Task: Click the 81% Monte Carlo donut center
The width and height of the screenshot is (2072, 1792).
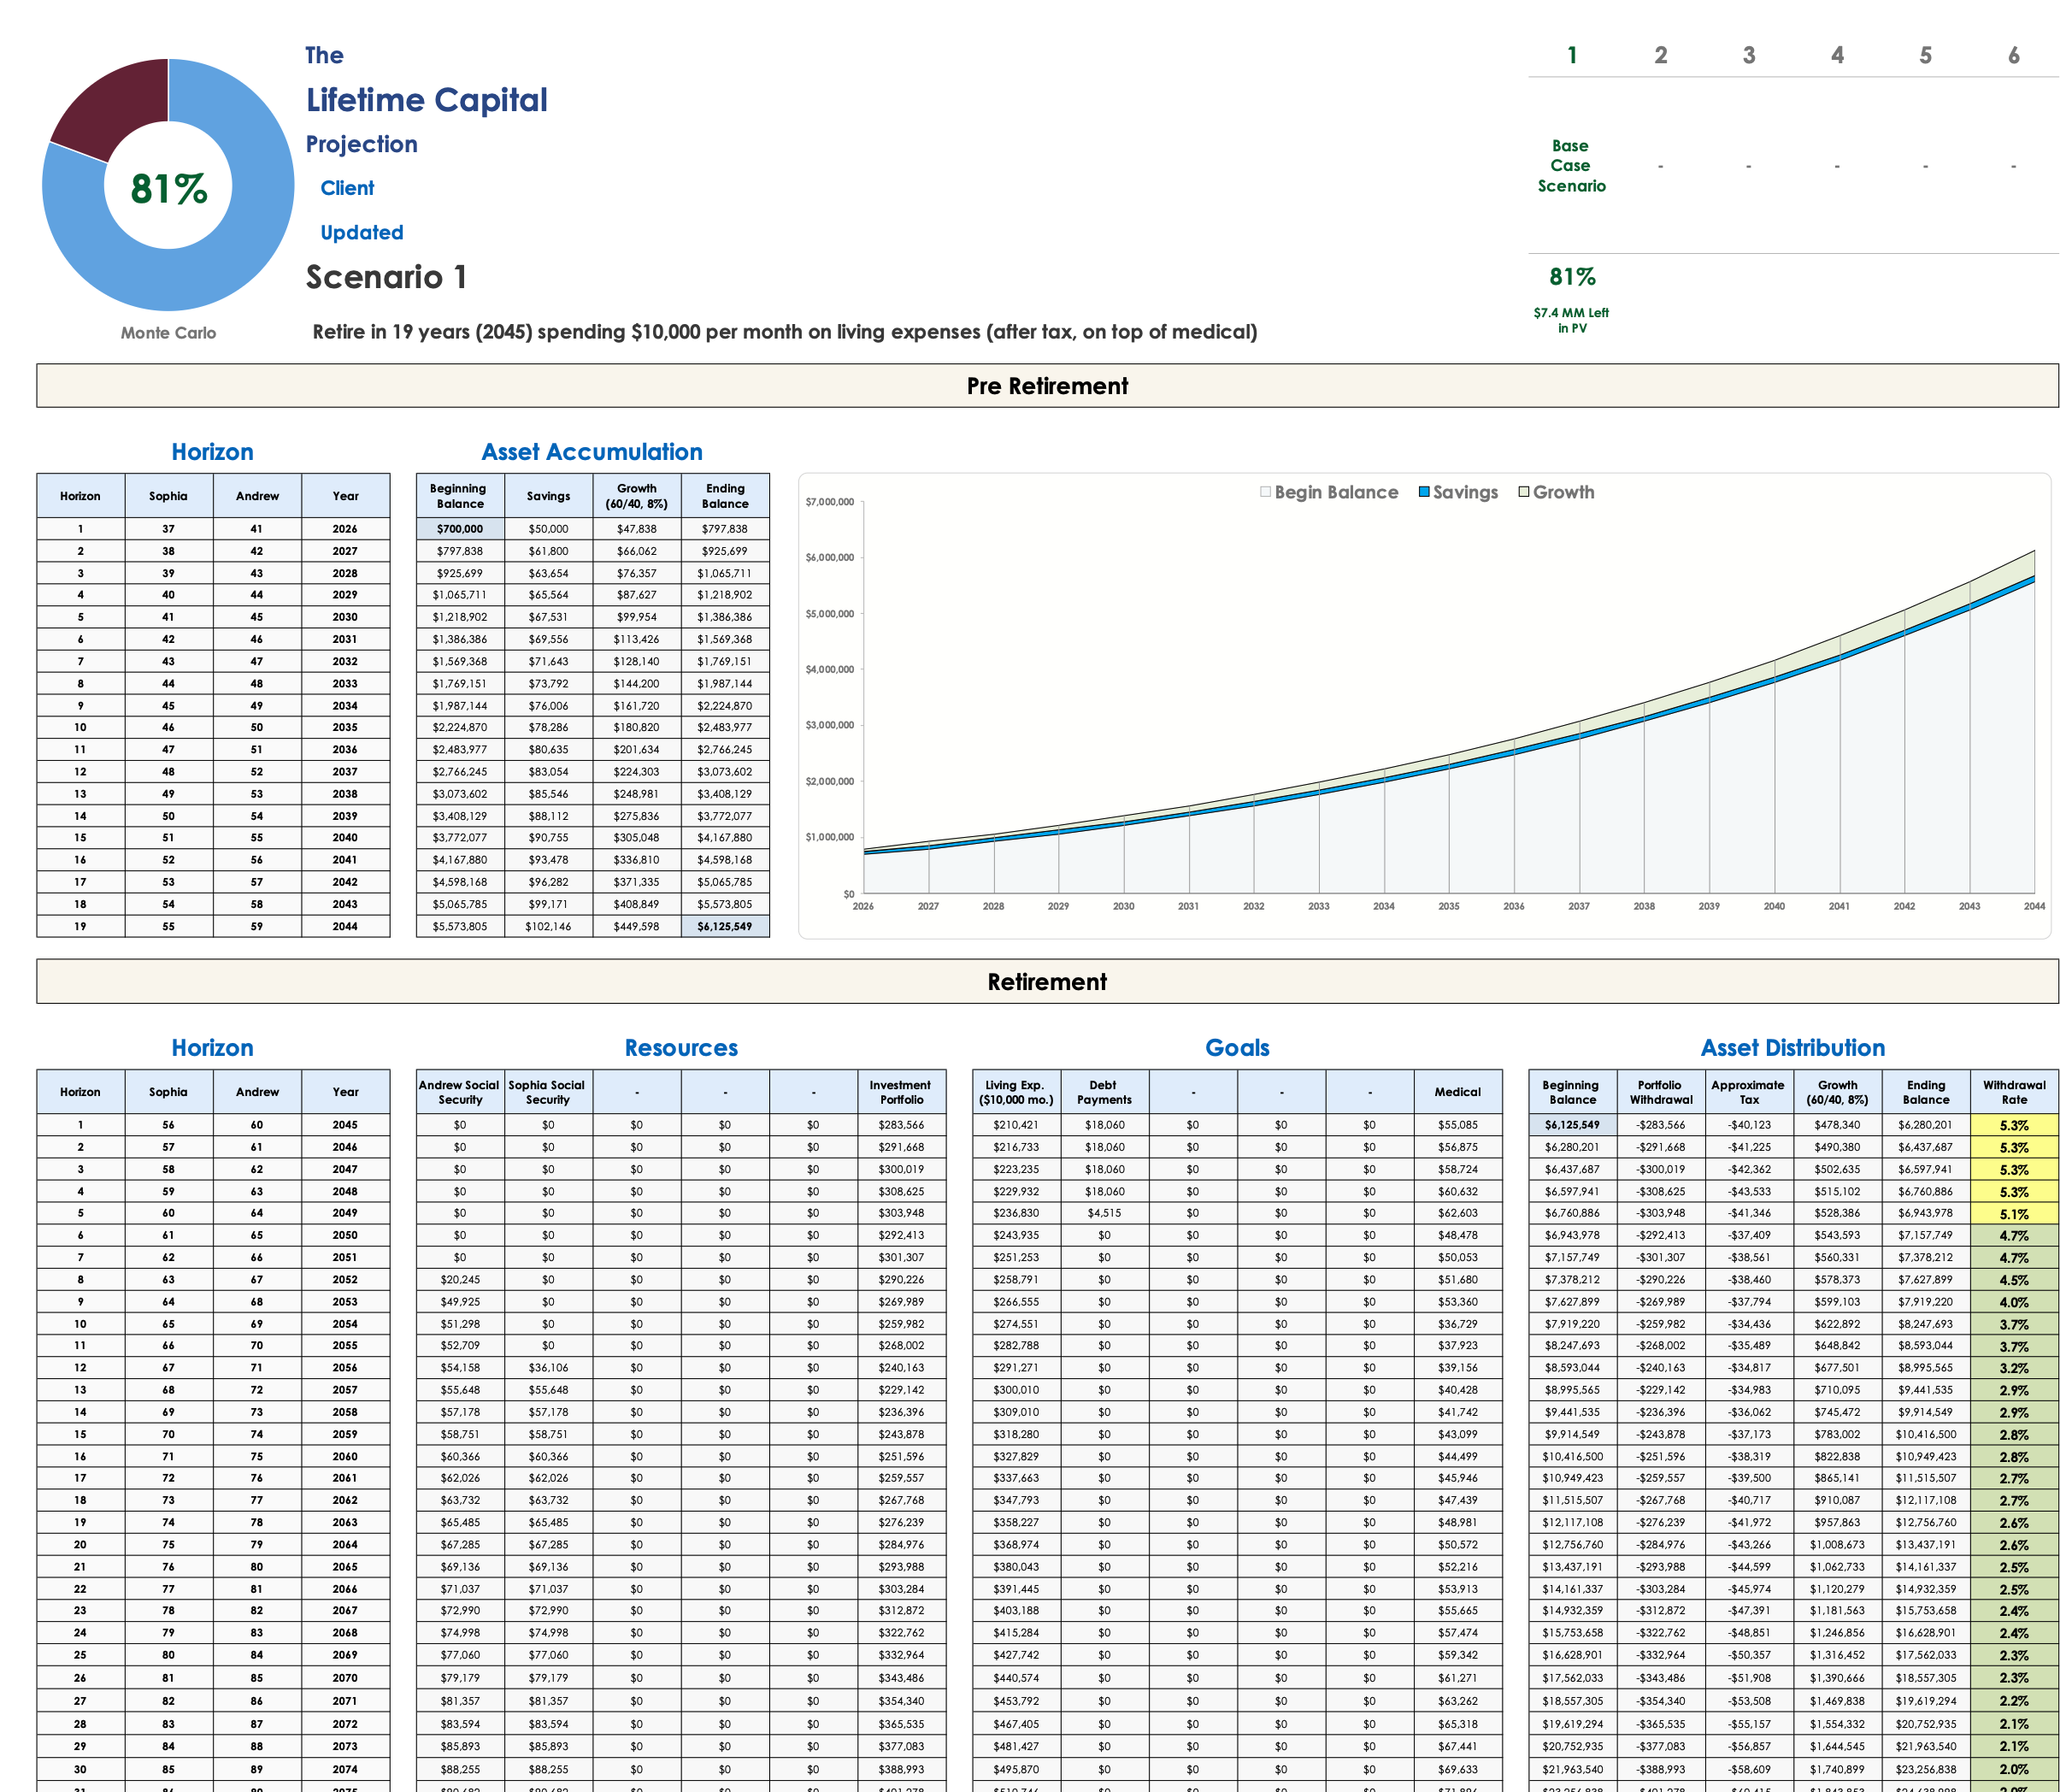Action: tap(168, 188)
